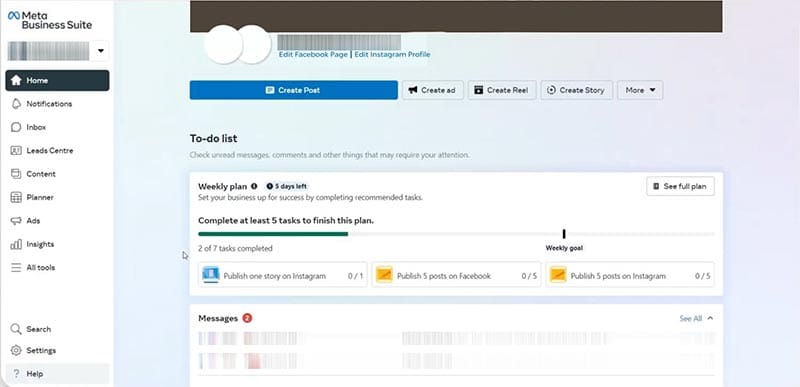Click the Edit Facebook Page link
Screen dimensions: 800x387
(x=313, y=55)
